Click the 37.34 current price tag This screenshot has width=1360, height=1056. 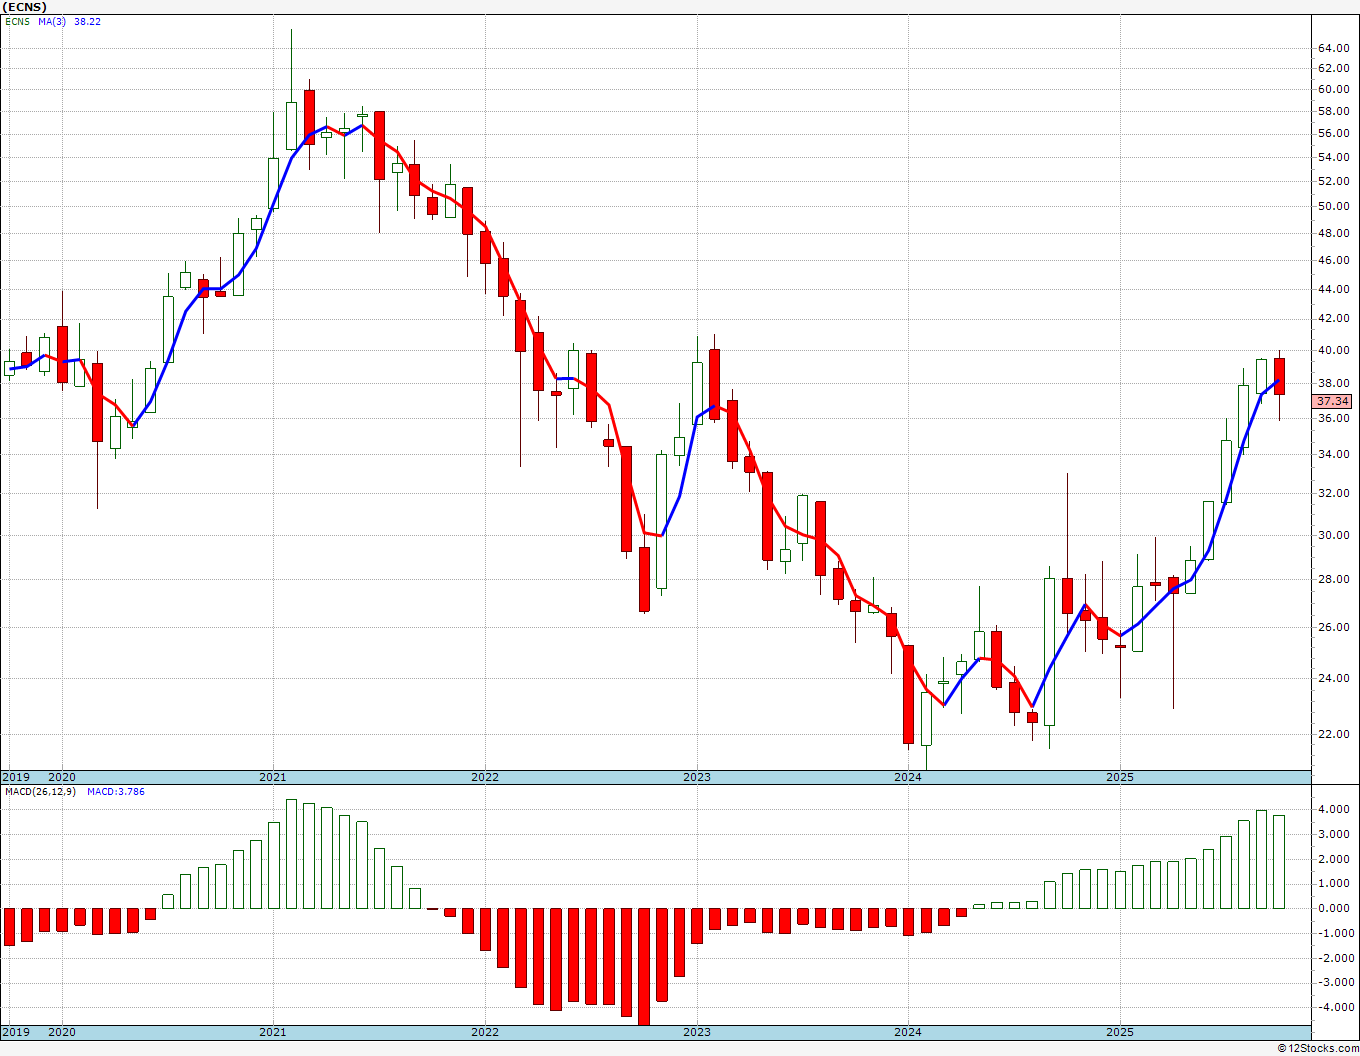[x=1332, y=401]
